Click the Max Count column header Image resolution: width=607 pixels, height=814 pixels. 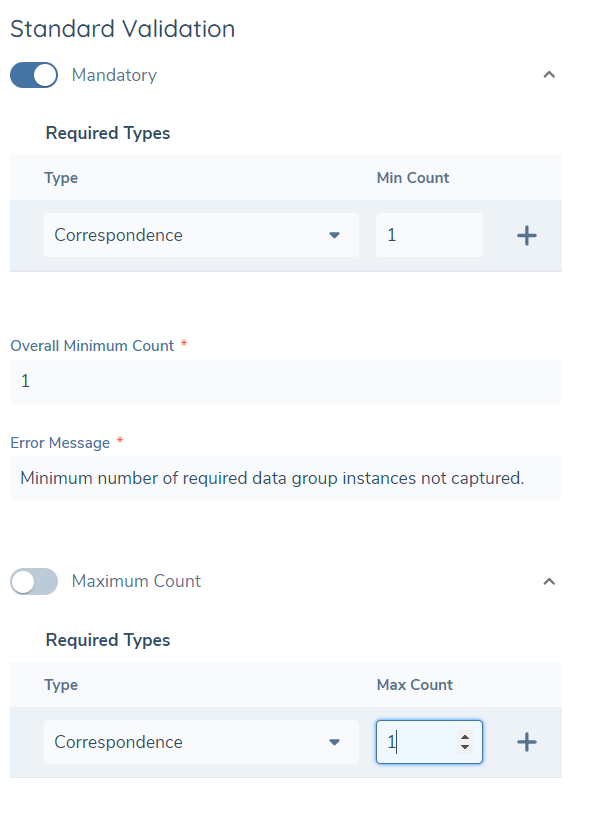(x=414, y=685)
